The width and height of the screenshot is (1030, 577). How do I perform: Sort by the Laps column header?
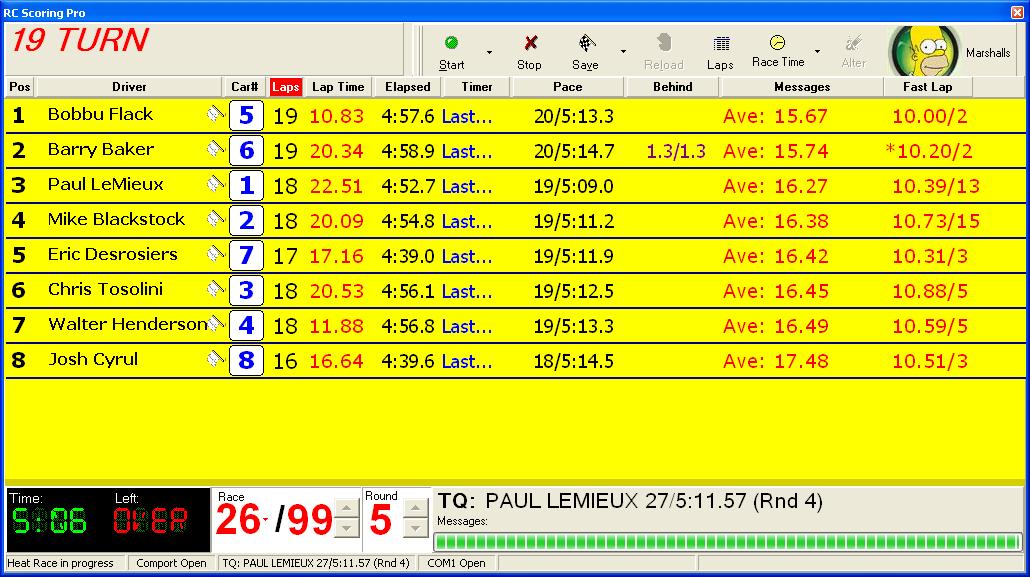(285, 87)
